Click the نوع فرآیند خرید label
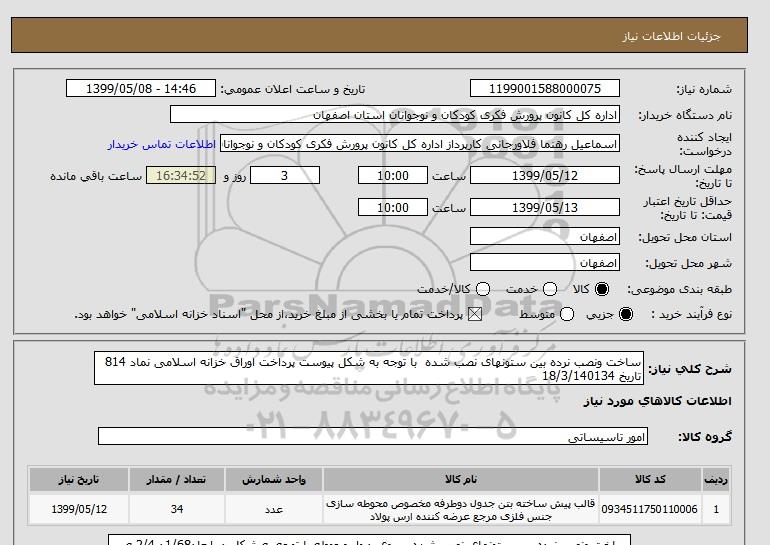Screen dimensions: 770x545 coord(691,314)
